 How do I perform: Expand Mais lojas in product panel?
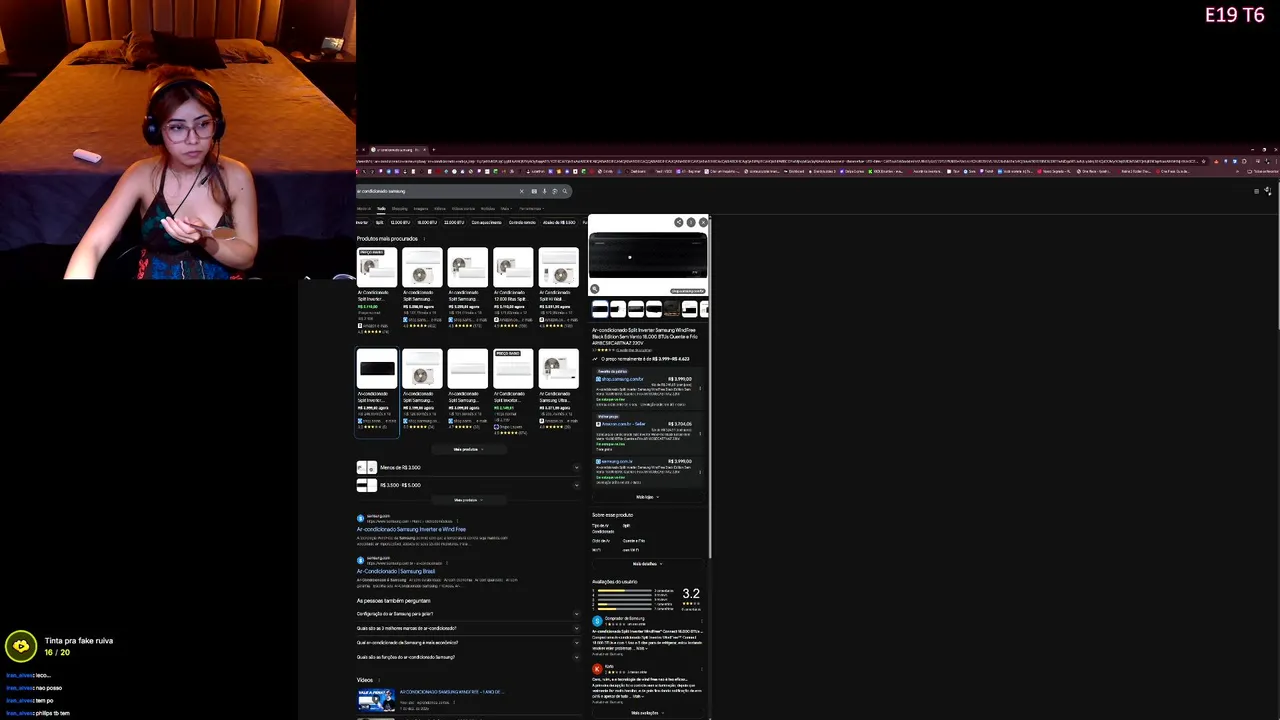coord(646,497)
